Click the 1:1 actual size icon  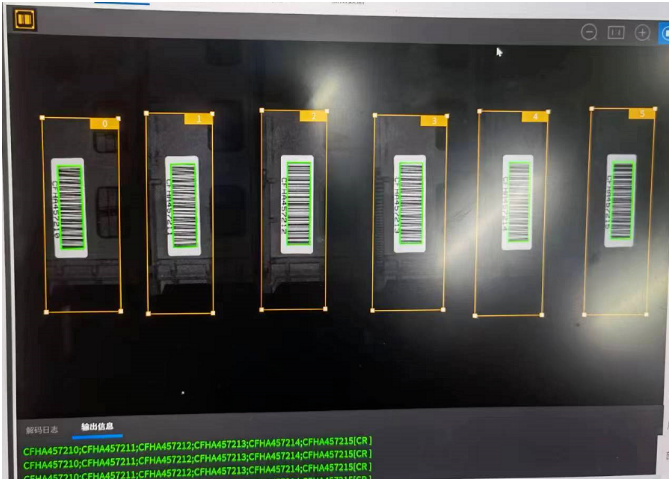click(x=616, y=32)
